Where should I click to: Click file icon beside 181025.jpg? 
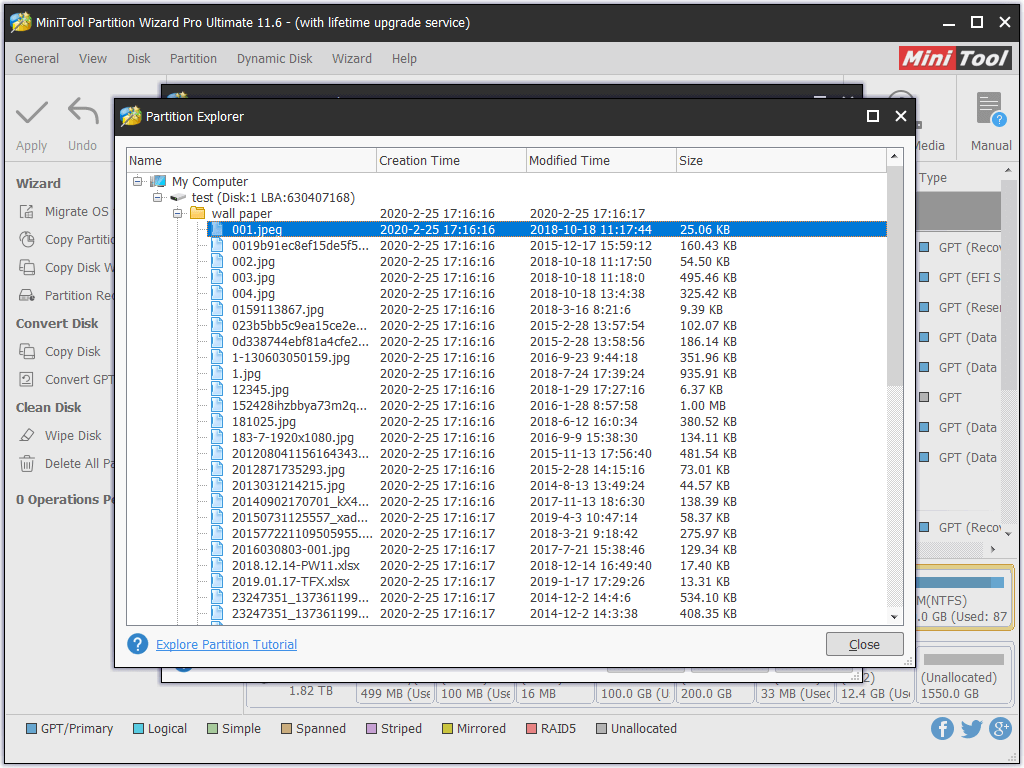(217, 421)
